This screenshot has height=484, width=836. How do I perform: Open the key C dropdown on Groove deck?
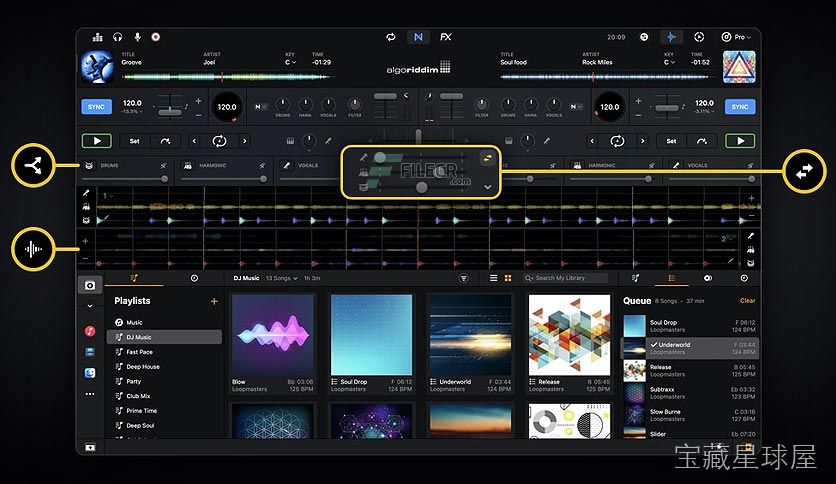290,62
